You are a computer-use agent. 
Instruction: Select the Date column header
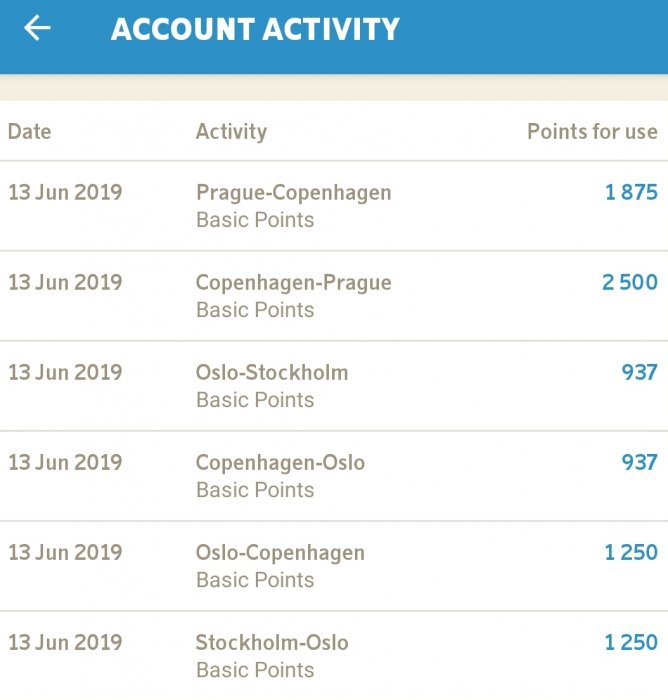pyautogui.click(x=29, y=131)
